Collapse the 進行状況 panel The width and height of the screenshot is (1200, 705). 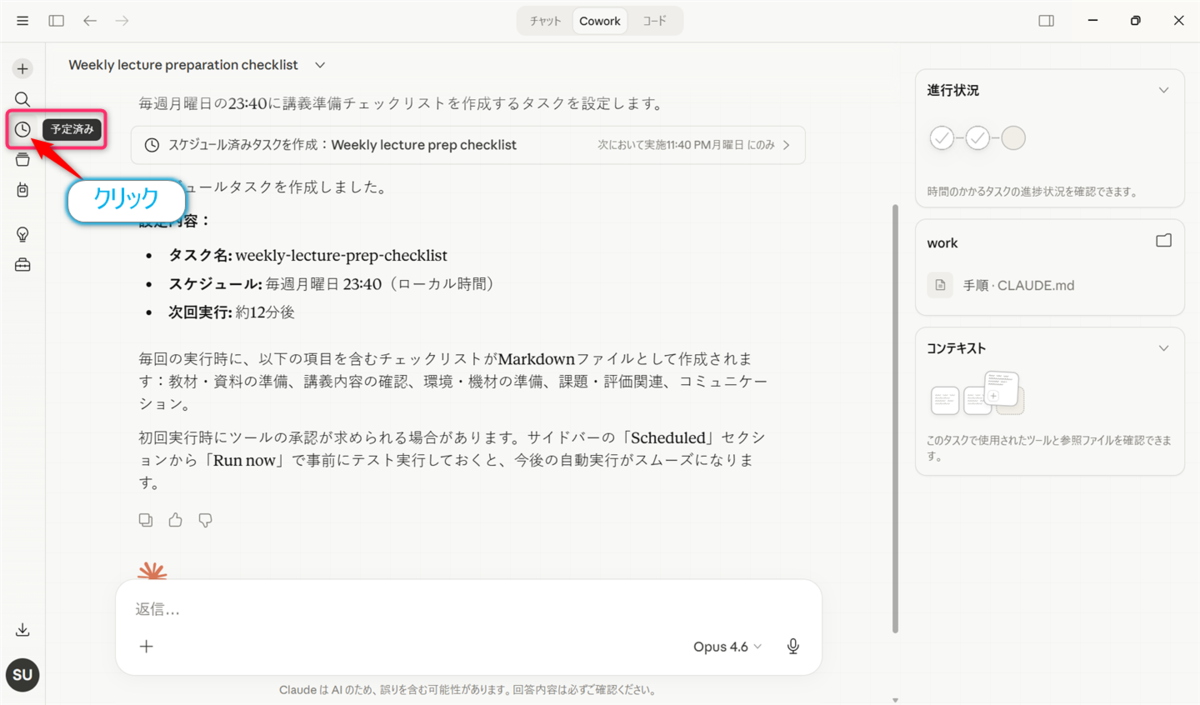(1163, 90)
